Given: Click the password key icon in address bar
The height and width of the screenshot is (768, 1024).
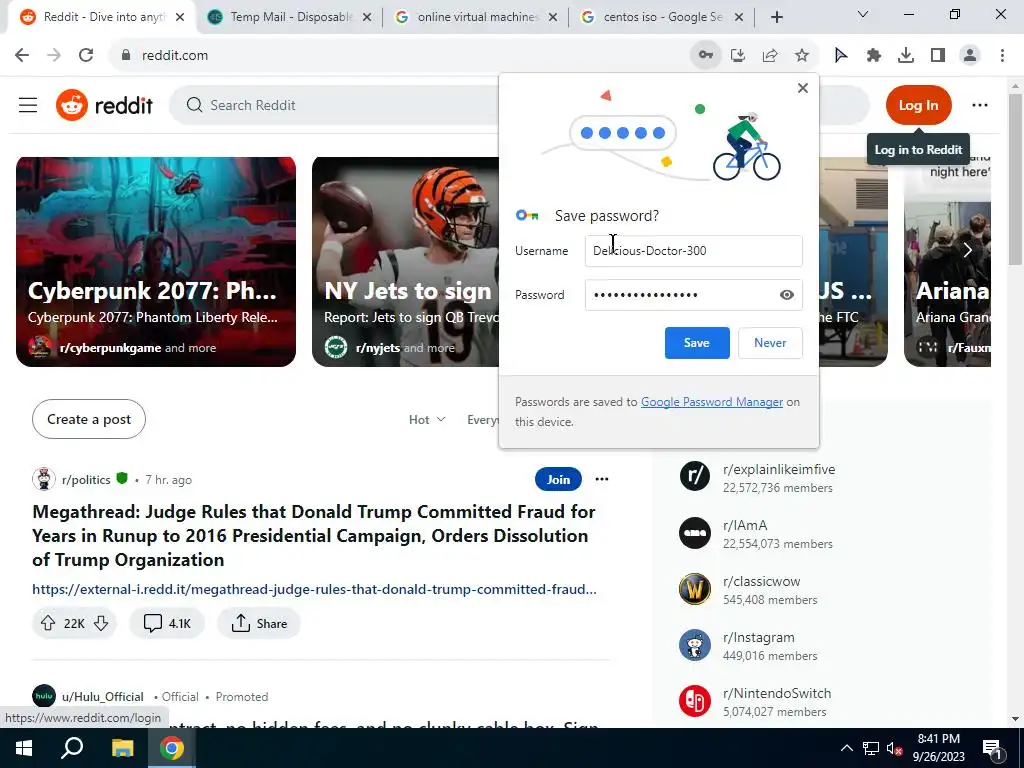Looking at the screenshot, I should [705, 56].
